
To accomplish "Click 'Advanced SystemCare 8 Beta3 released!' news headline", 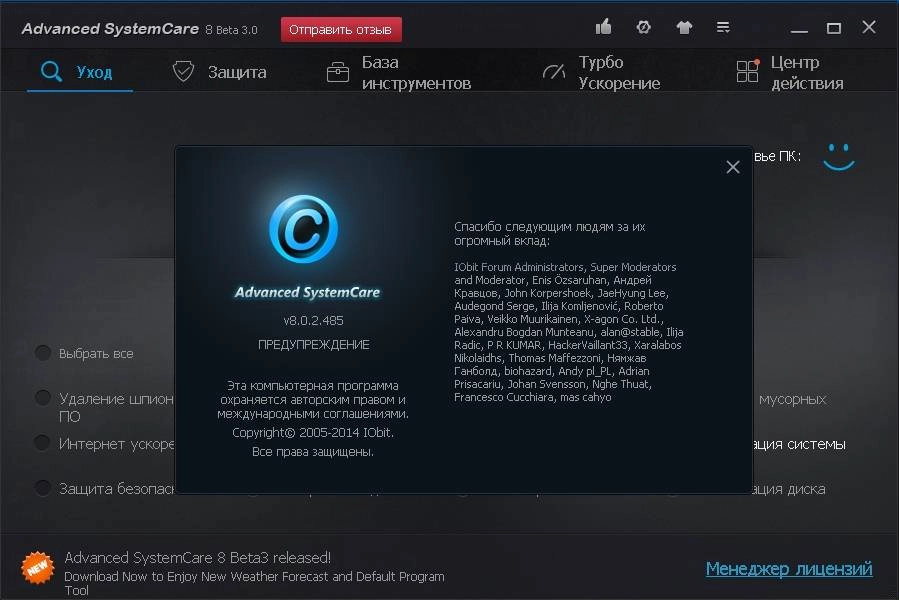I will [197, 558].
